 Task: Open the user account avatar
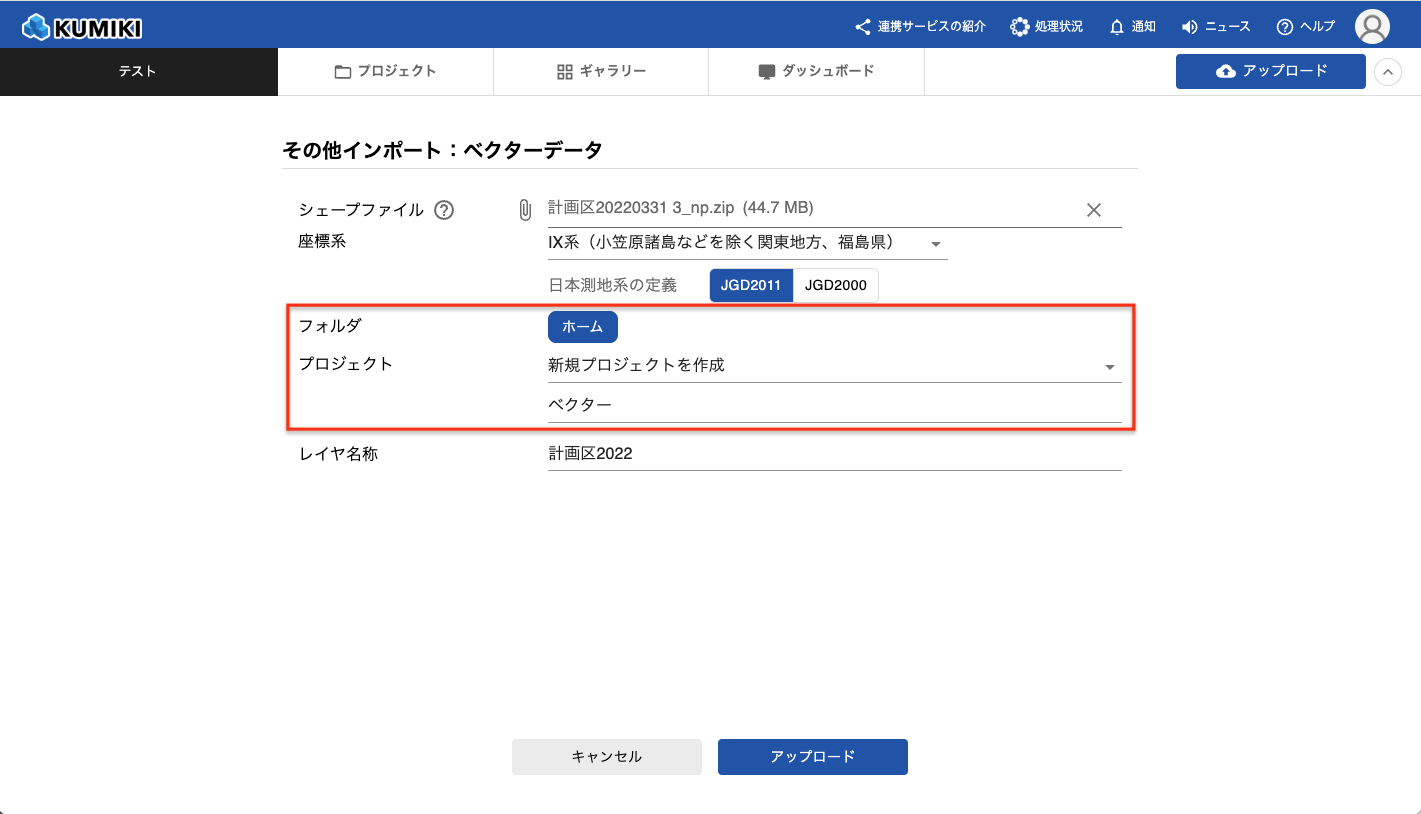(x=1372, y=27)
